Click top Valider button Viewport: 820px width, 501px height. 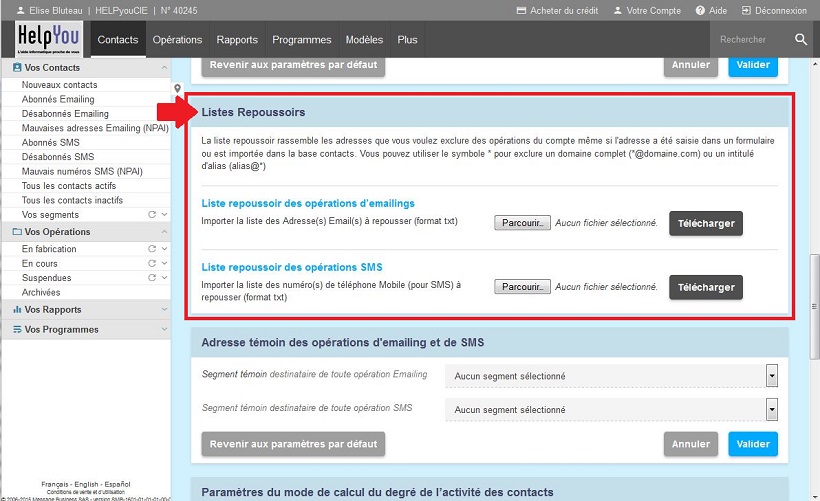(753, 65)
